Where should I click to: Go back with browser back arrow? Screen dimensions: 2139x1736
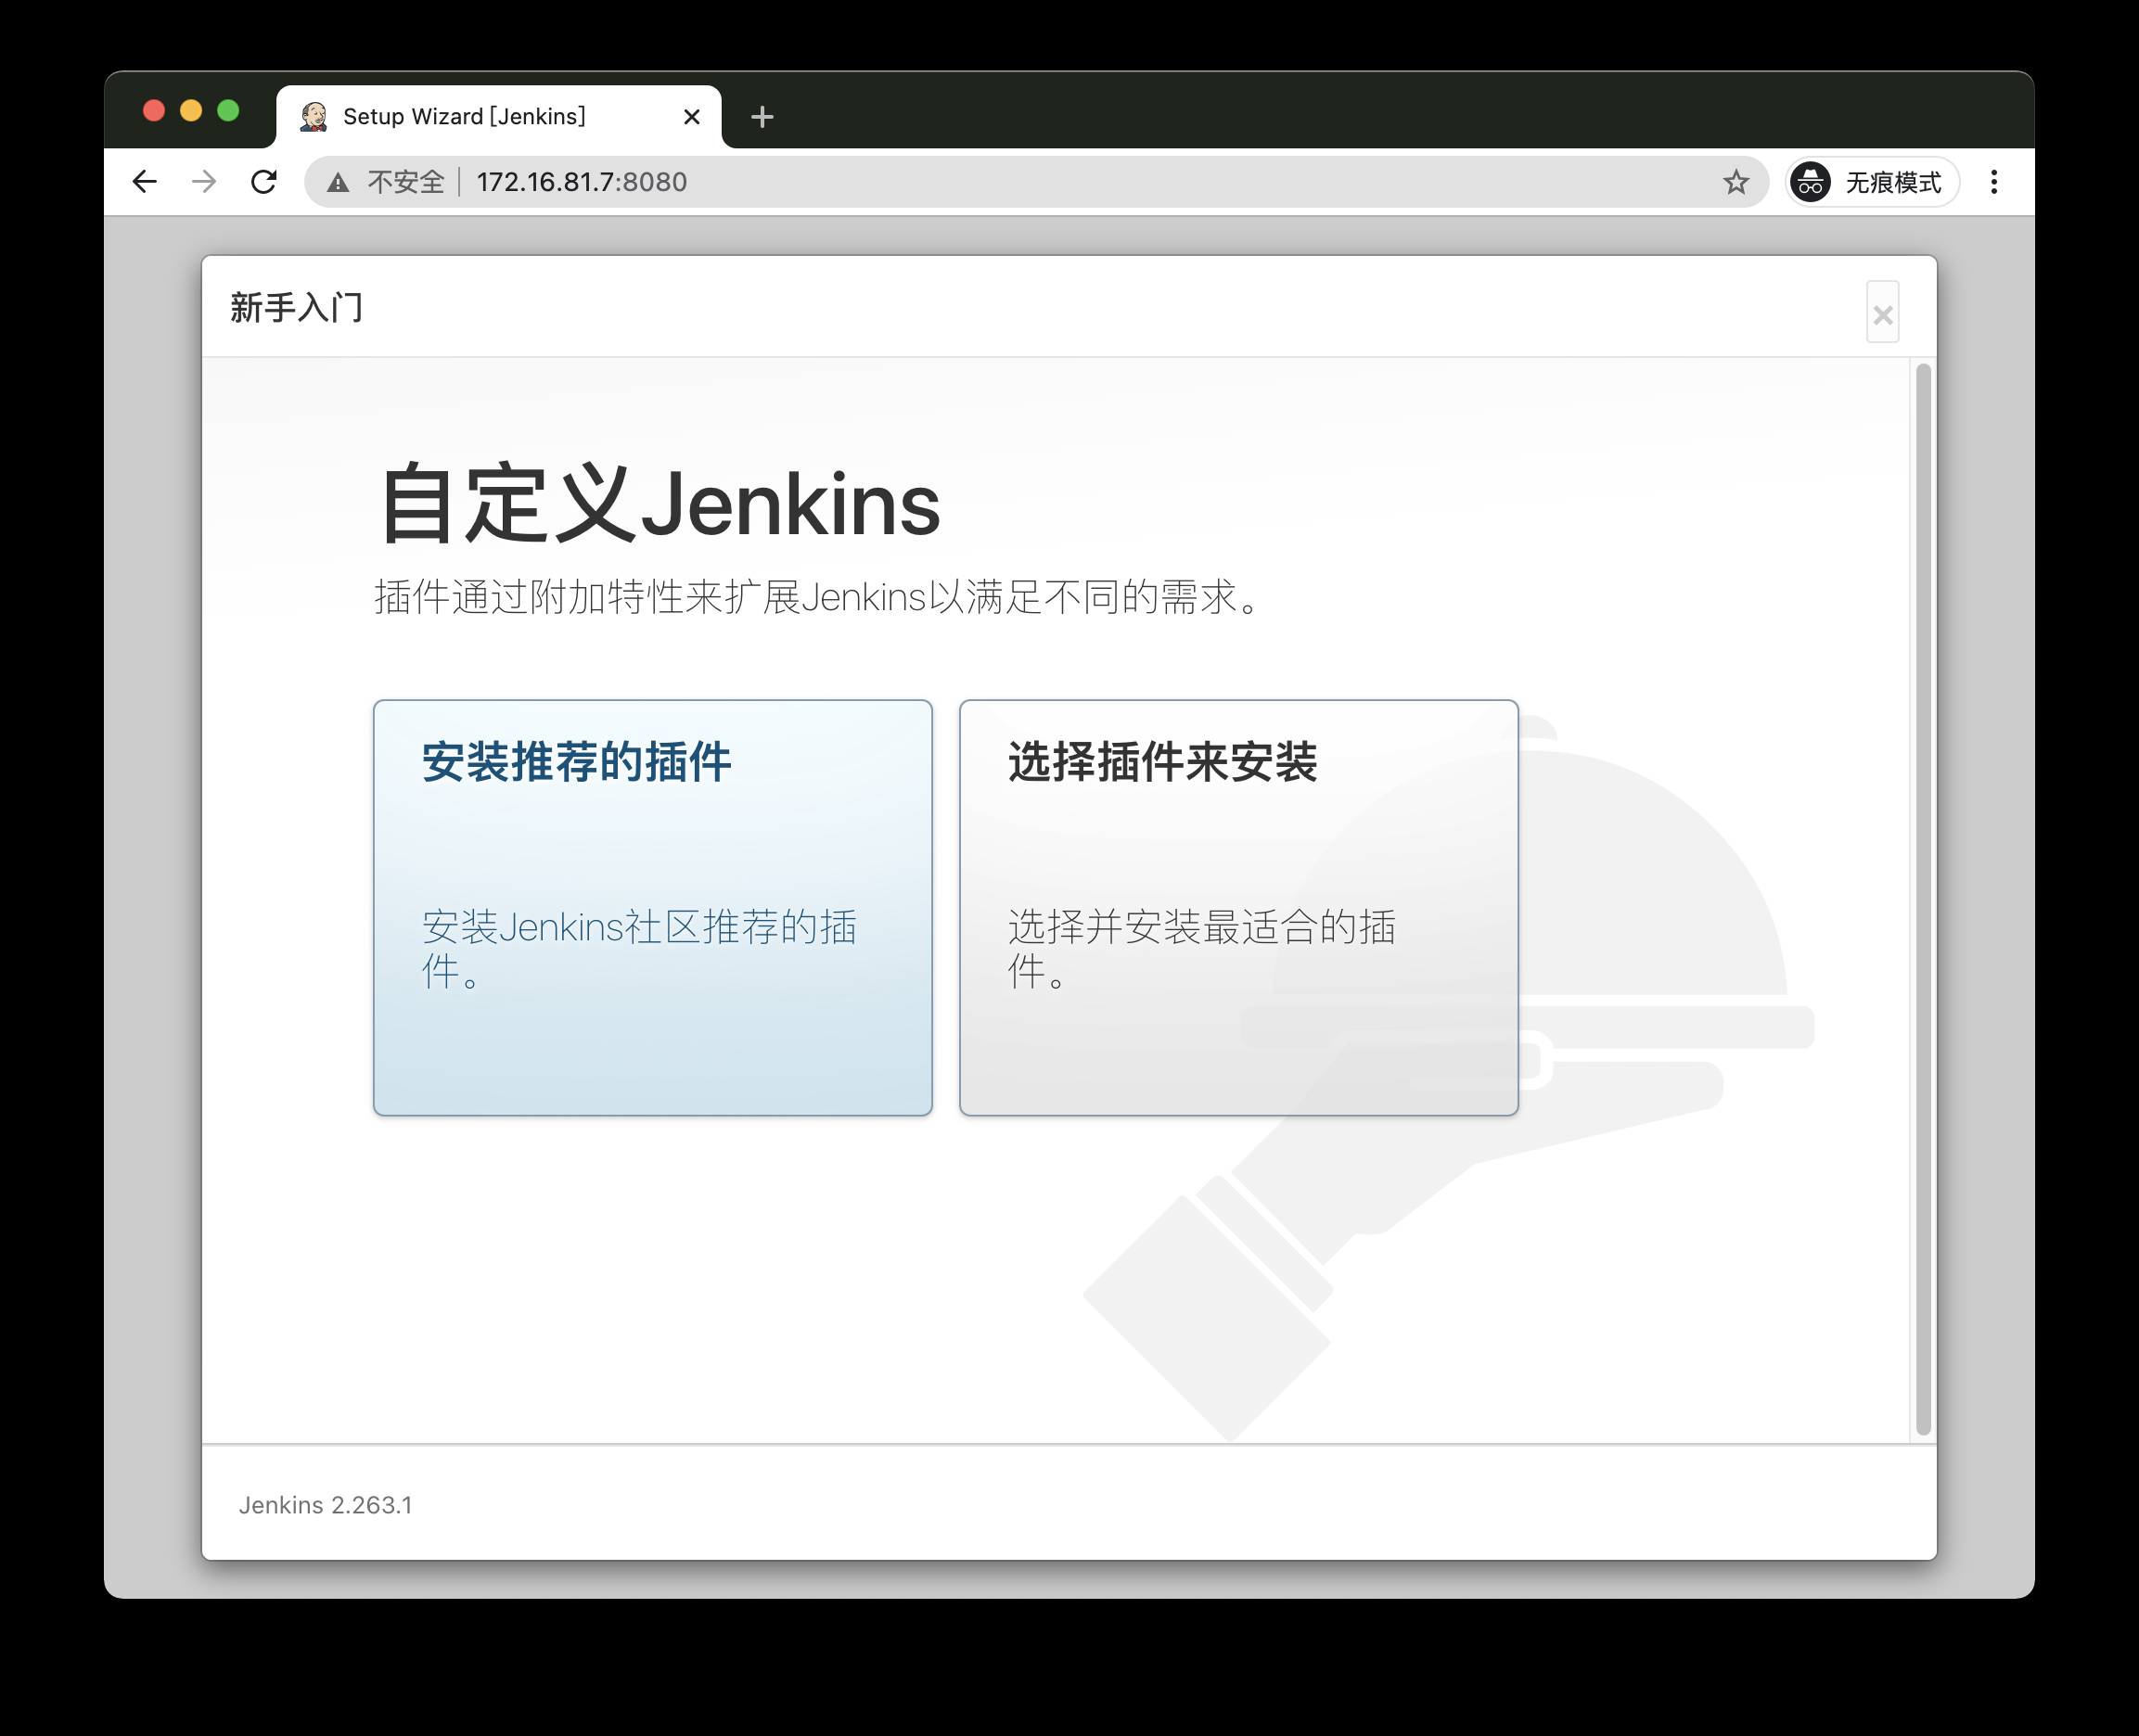[x=145, y=182]
